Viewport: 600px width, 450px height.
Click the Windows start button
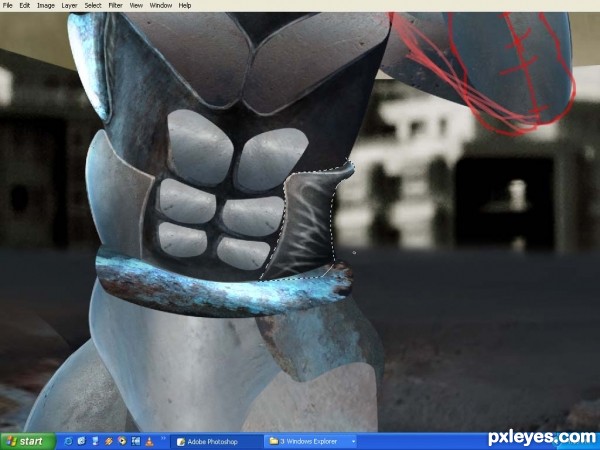click(28, 442)
